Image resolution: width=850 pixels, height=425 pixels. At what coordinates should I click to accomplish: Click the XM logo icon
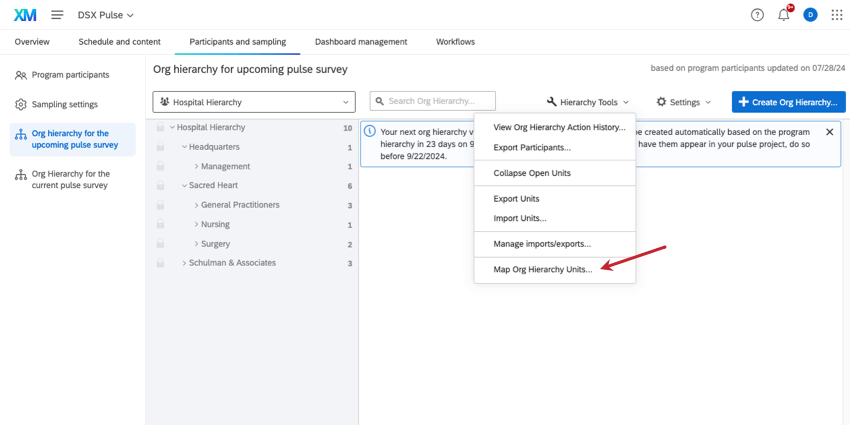tap(24, 15)
